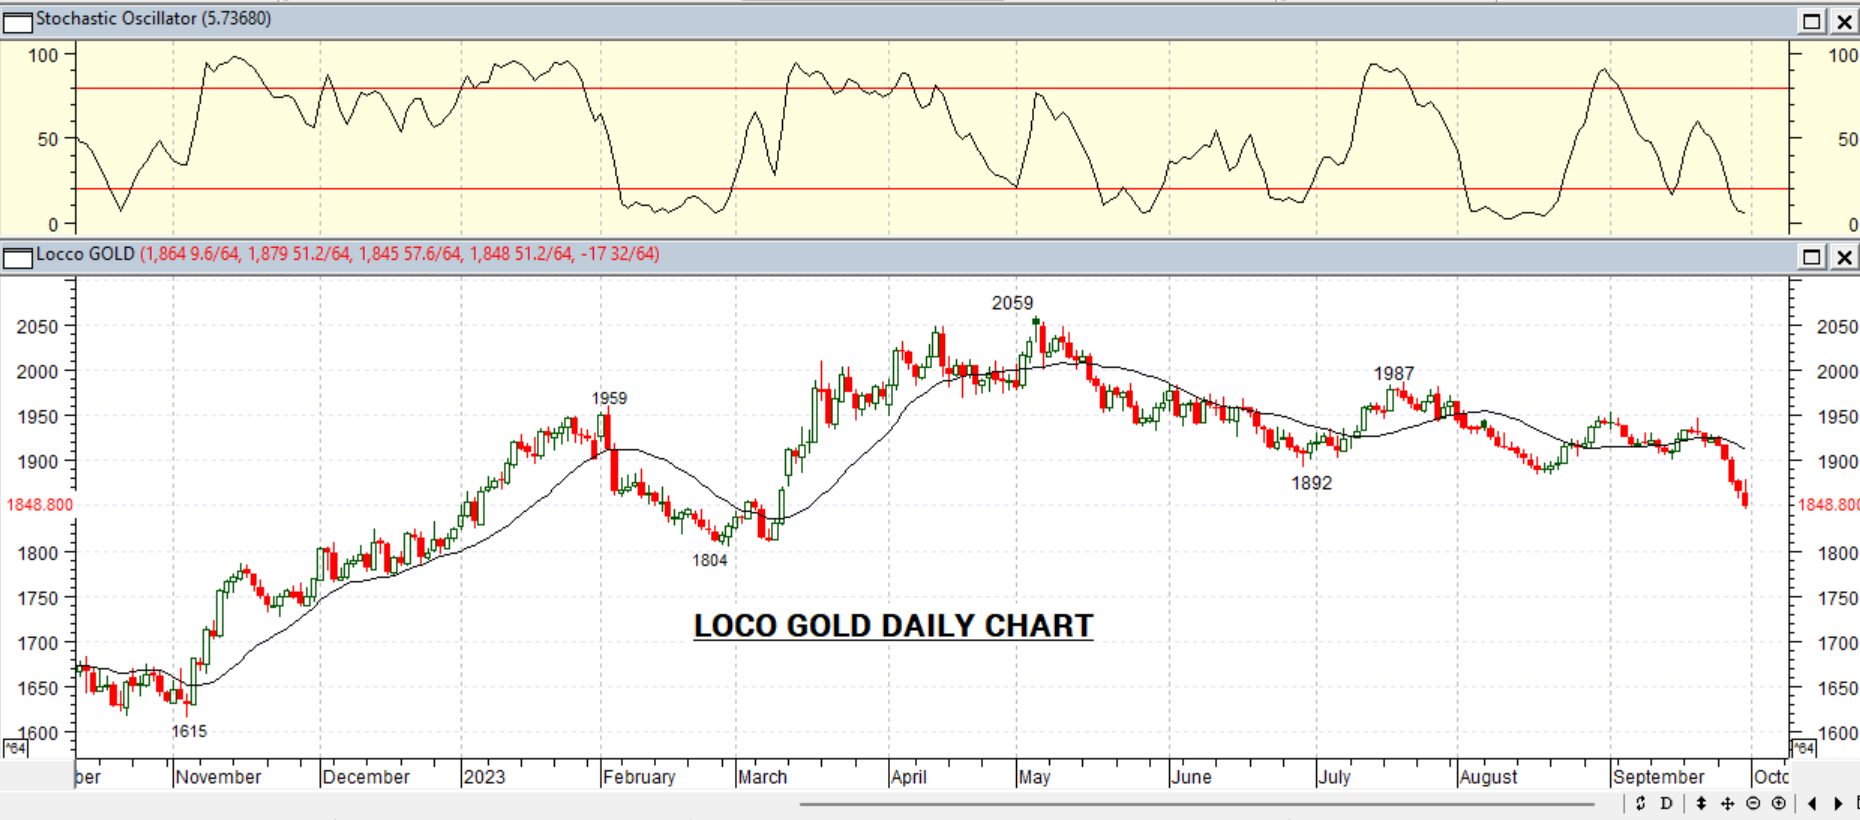Click the July label on time axis
The width and height of the screenshot is (1860, 820).
pyautogui.click(x=1334, y=777)
